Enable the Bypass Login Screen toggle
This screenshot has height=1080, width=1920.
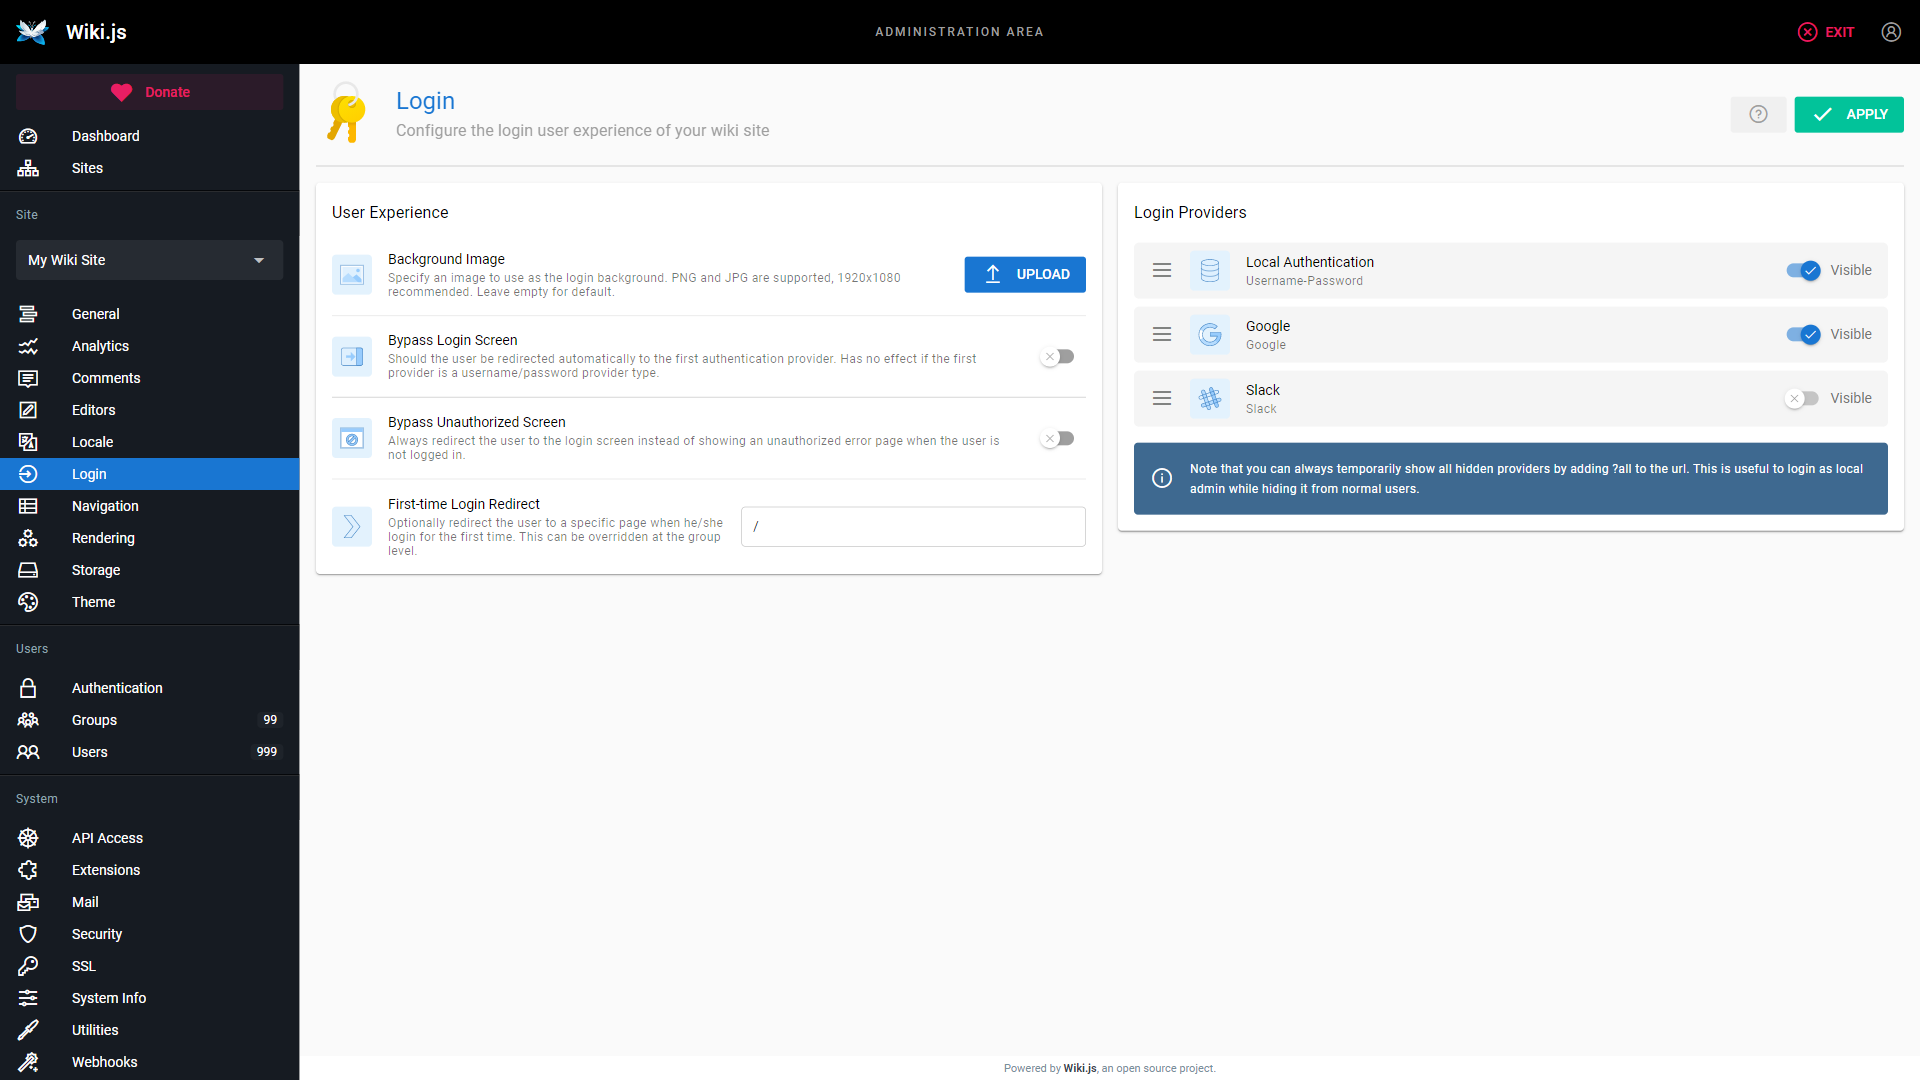1056,356
